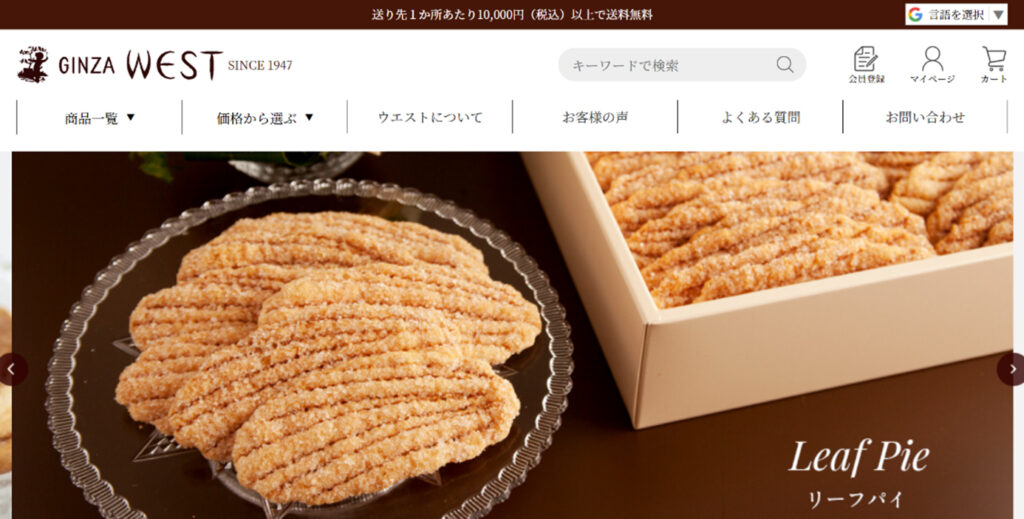Screen dimensions: 1024x519
Task: Click the free shipping announcement bar
Action: (x=512, y=14)
